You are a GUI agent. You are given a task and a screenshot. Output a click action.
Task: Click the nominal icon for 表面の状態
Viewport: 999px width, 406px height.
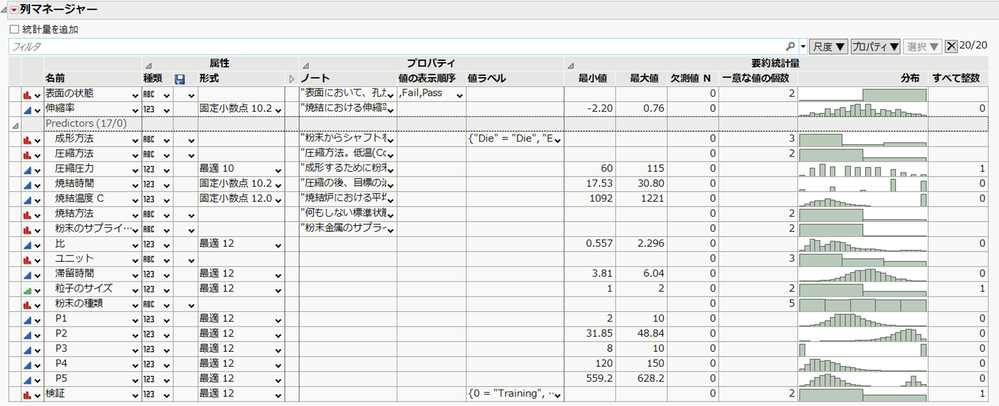pos(27,94)
